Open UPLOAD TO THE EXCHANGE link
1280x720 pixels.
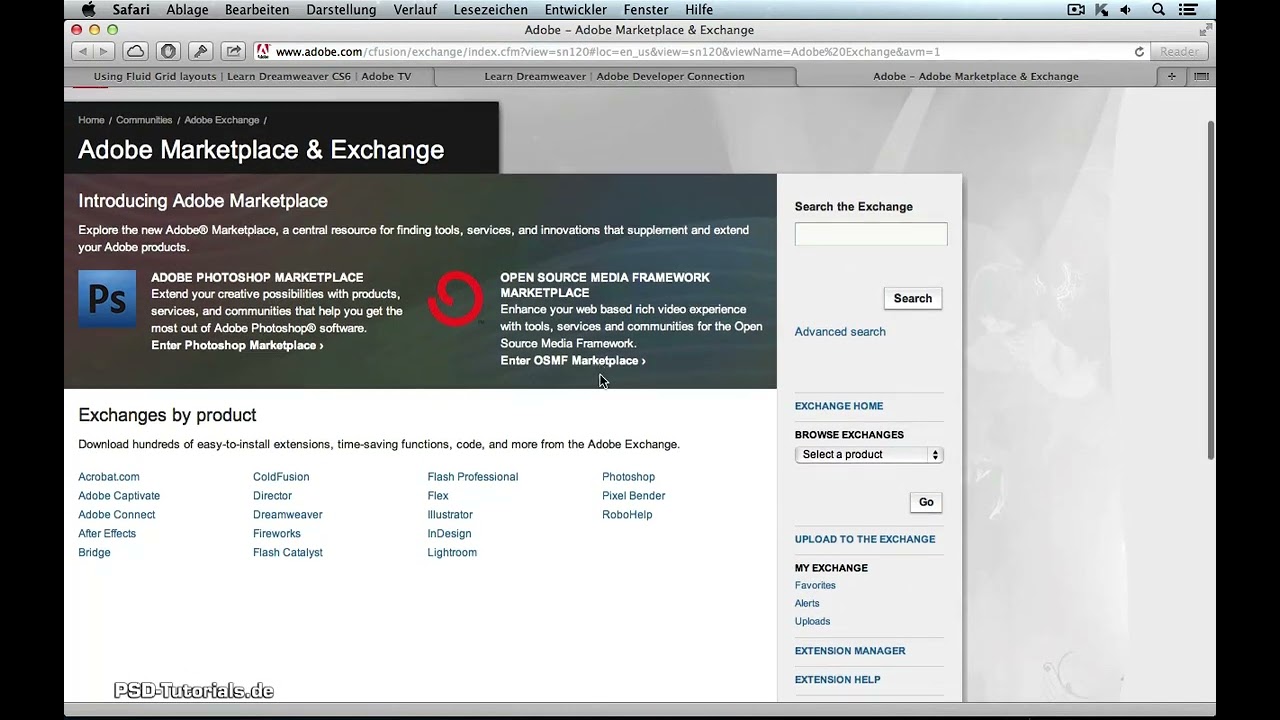pos(865,539)
